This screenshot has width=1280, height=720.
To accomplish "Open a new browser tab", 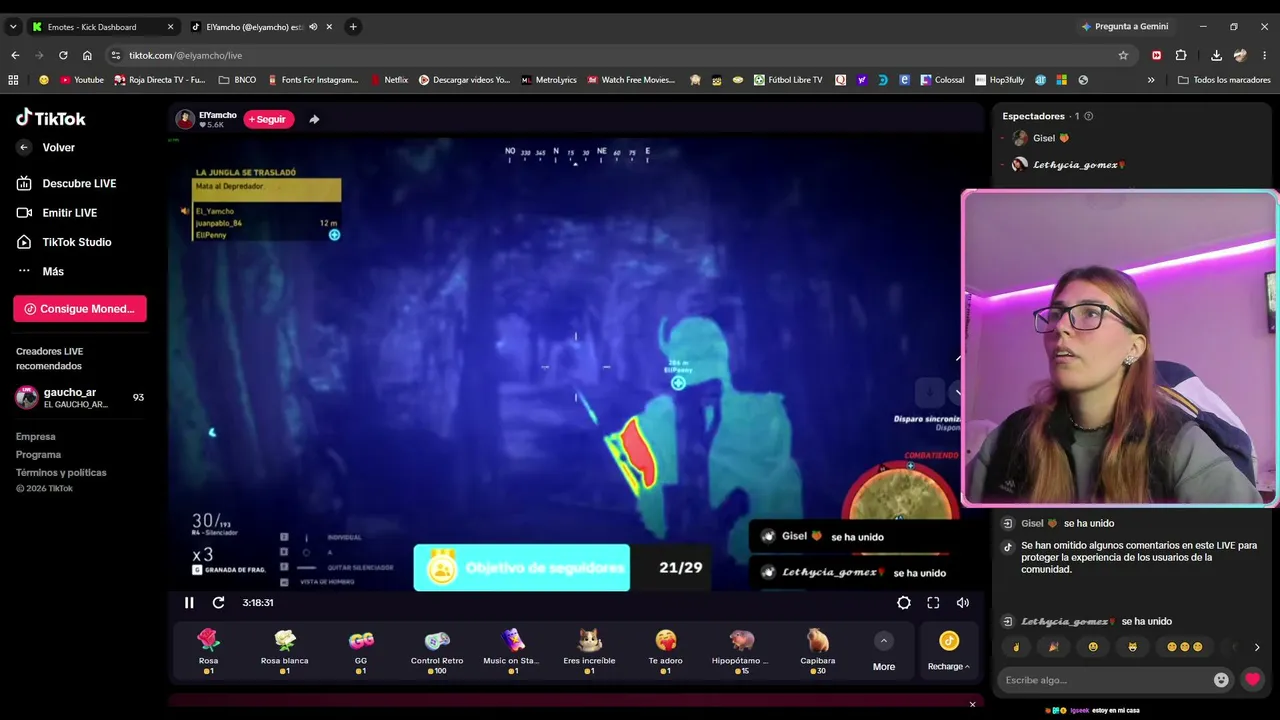I will pos(353,27).
